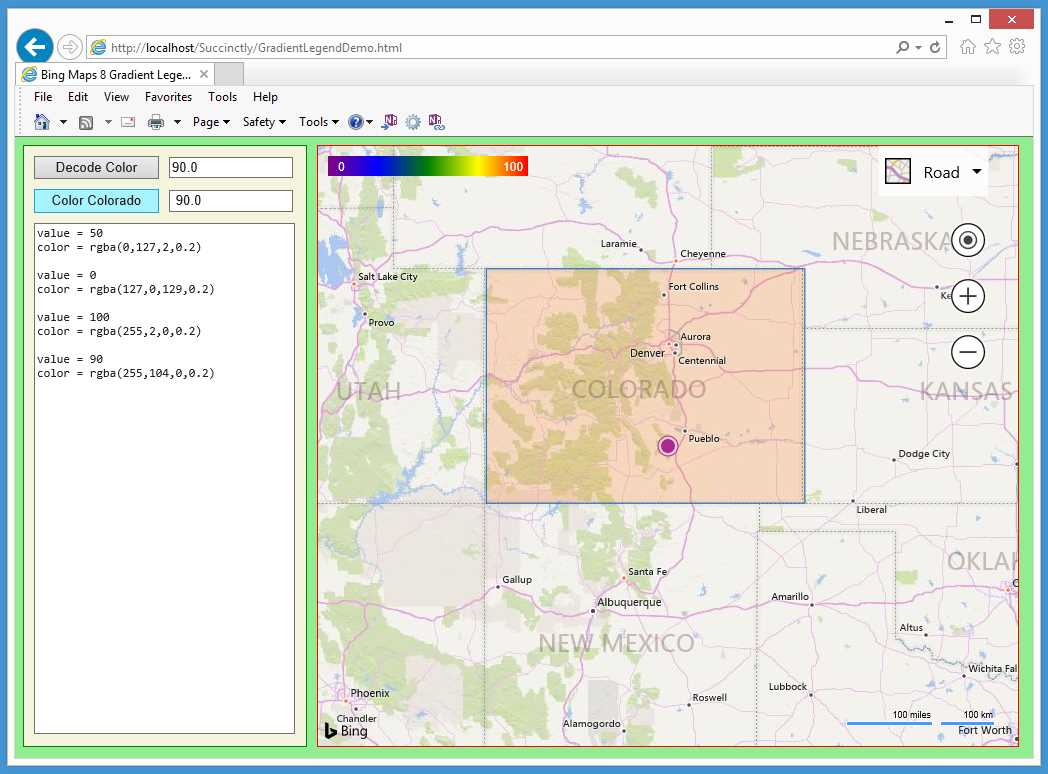Click the Send to OneNote icon
The height and width of the screenshot is (774, 1048).
click(390, 122)
